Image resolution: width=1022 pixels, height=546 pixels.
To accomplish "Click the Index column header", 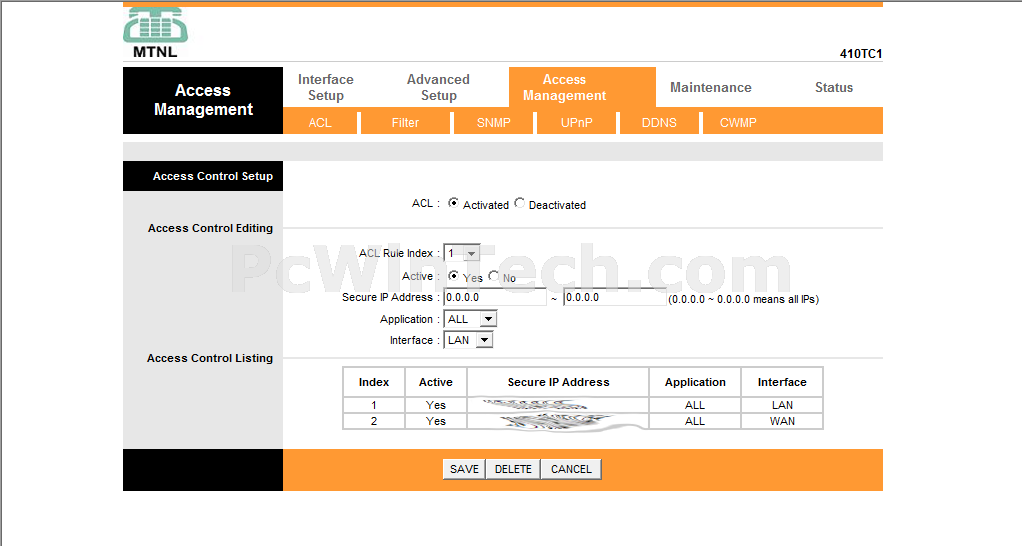I will click(373, 382).
